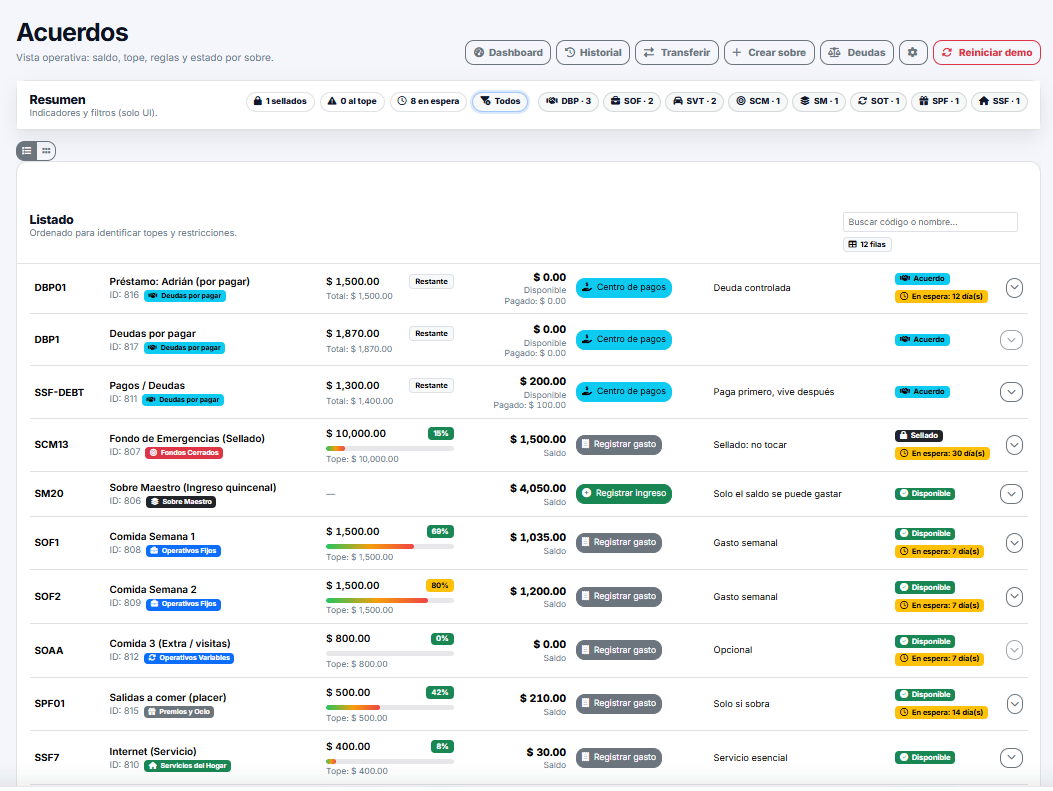The image size is (1053, 791).
Task: Open the Dashboard page
Action: click(x=508, y=53)
